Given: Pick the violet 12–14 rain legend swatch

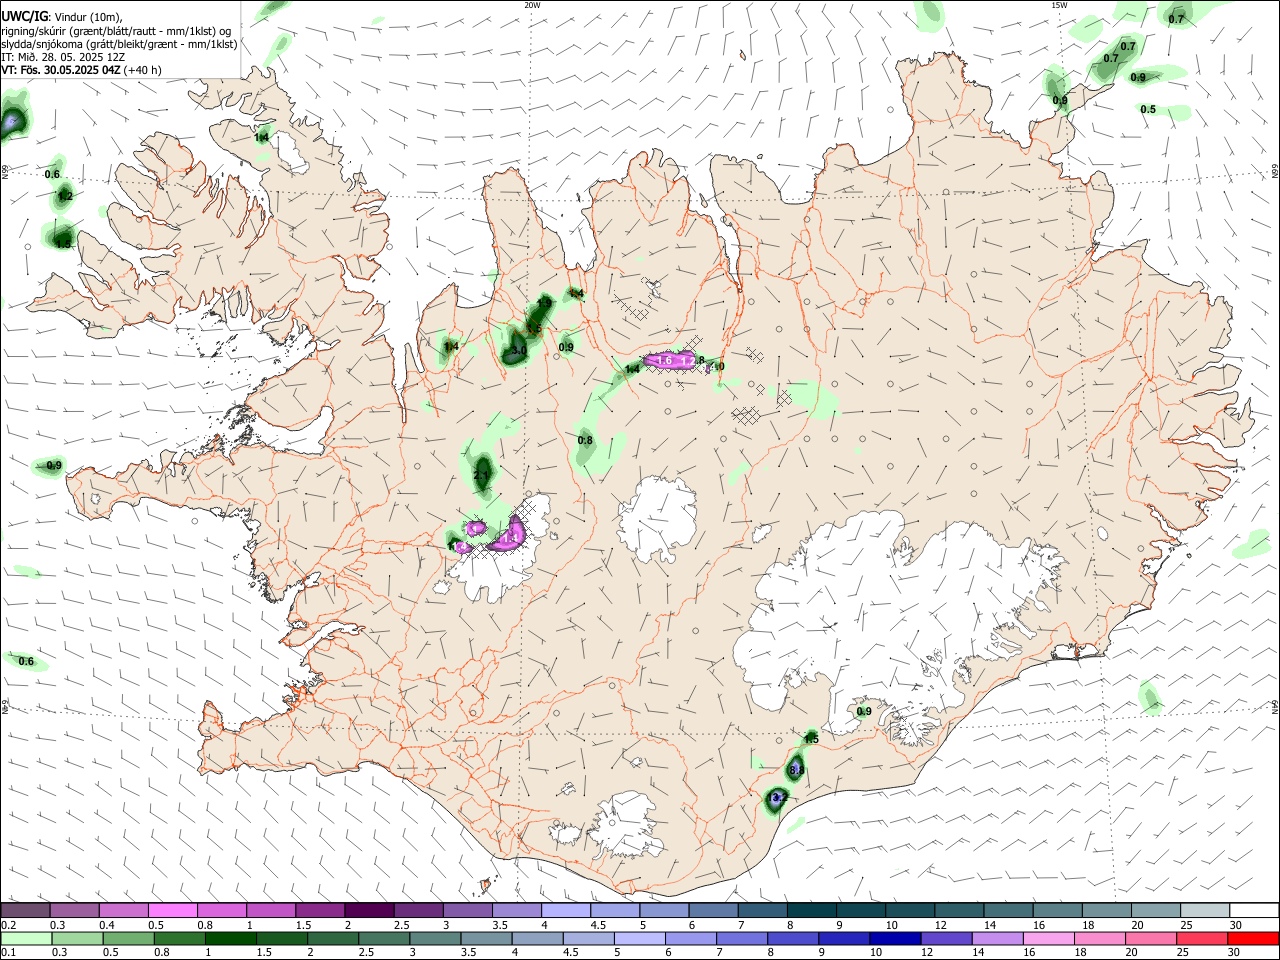Looking at the screenshot, I should click(947, 938).
